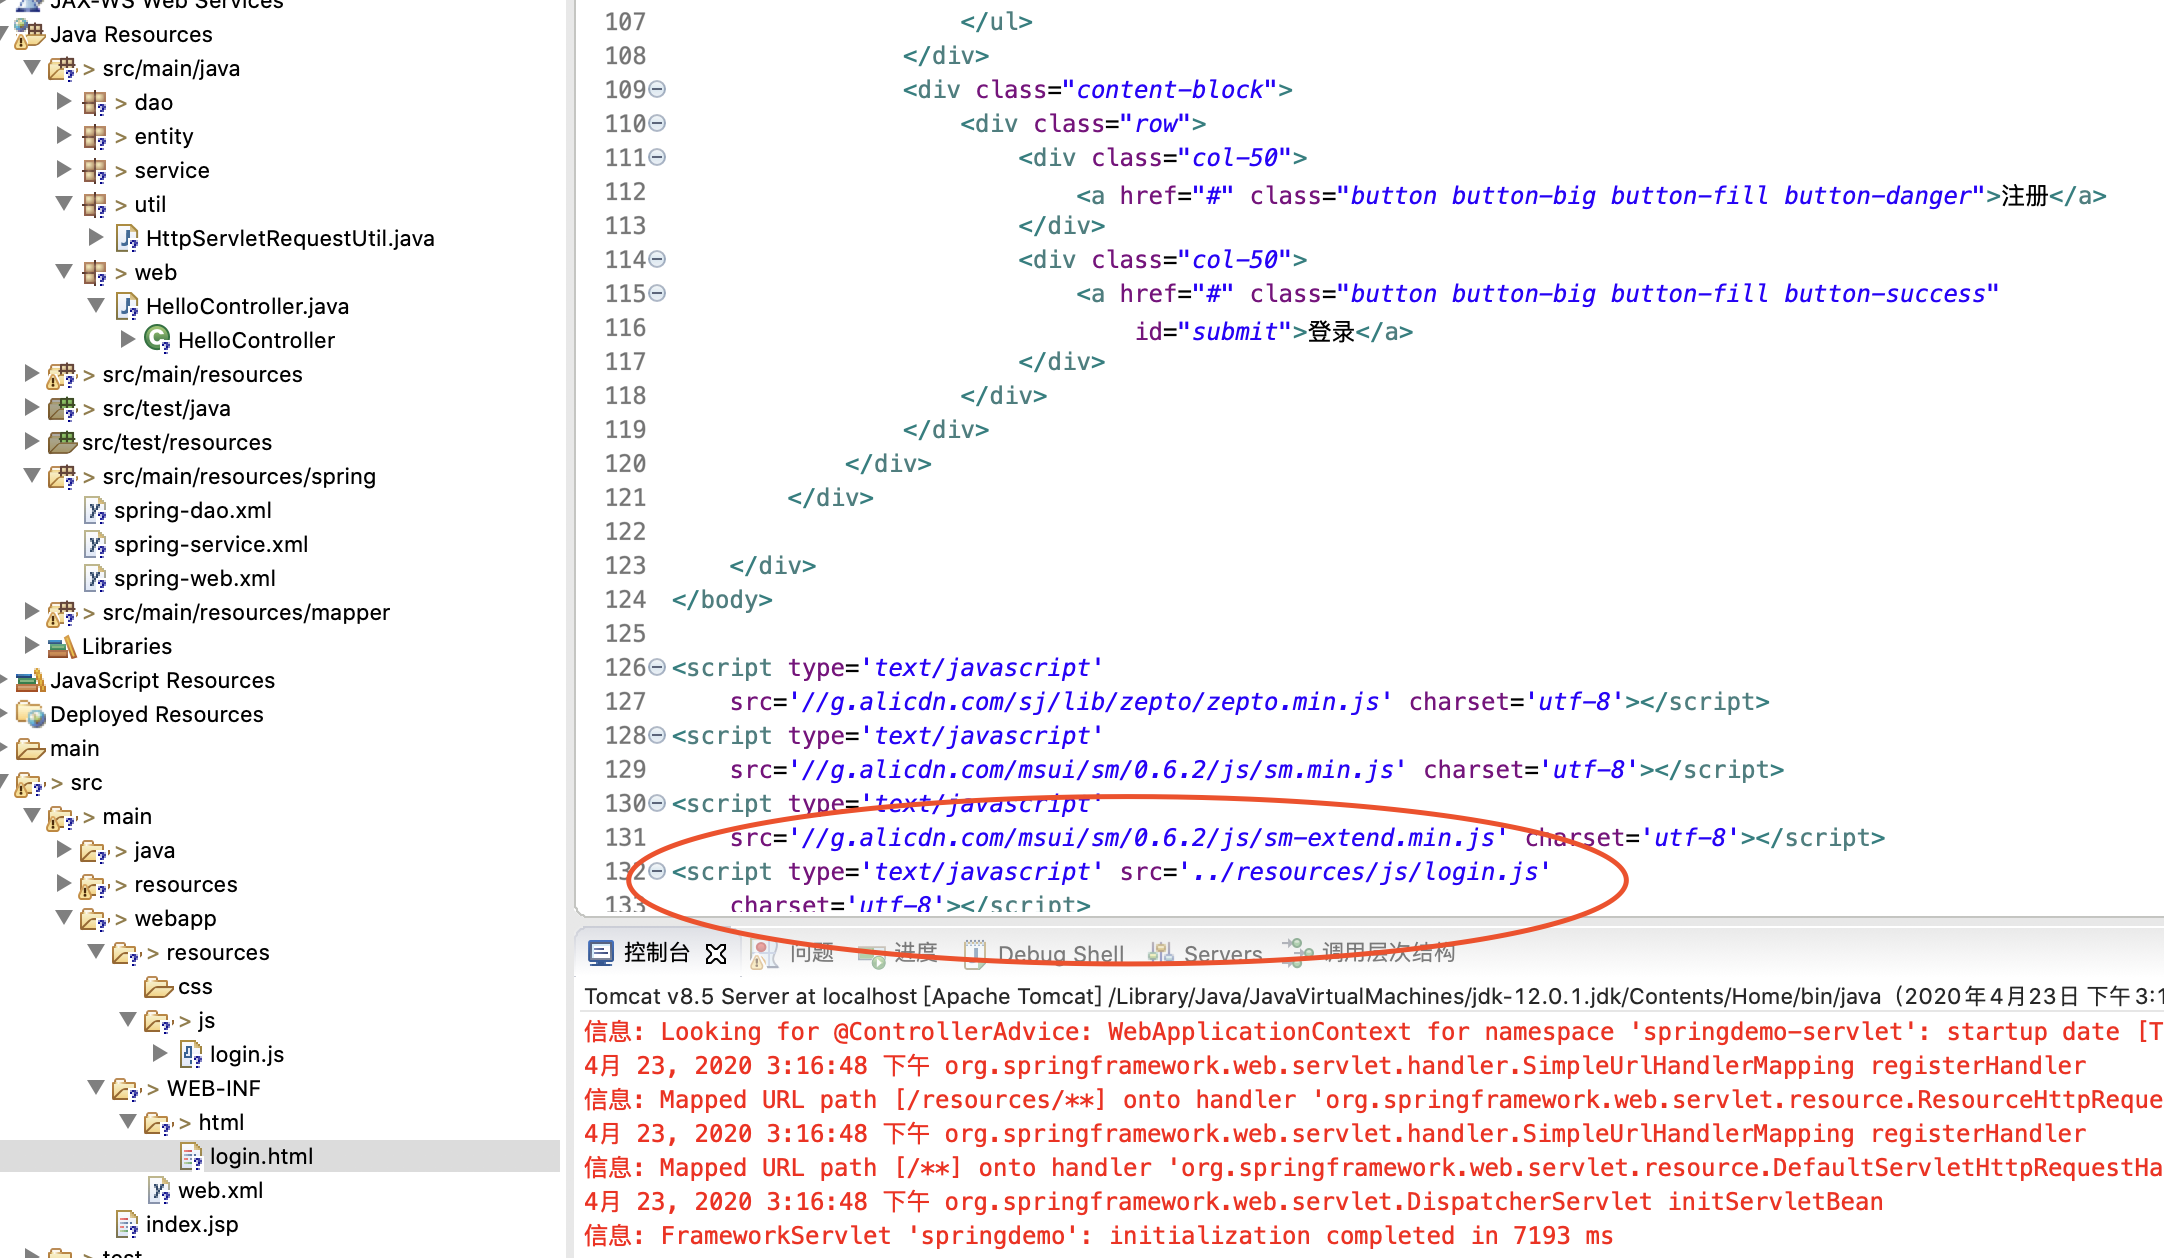Collapse code fold at line 110

click(x=657, y=123)
